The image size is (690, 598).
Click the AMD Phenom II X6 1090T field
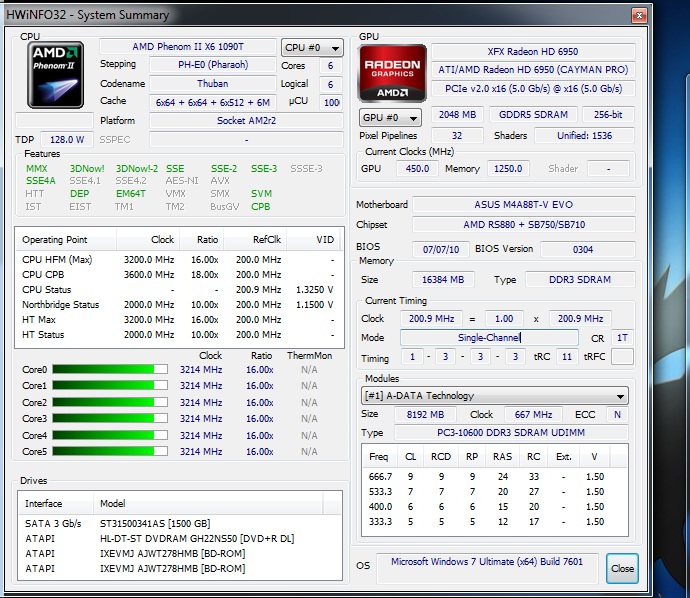[x=188, y=47]
